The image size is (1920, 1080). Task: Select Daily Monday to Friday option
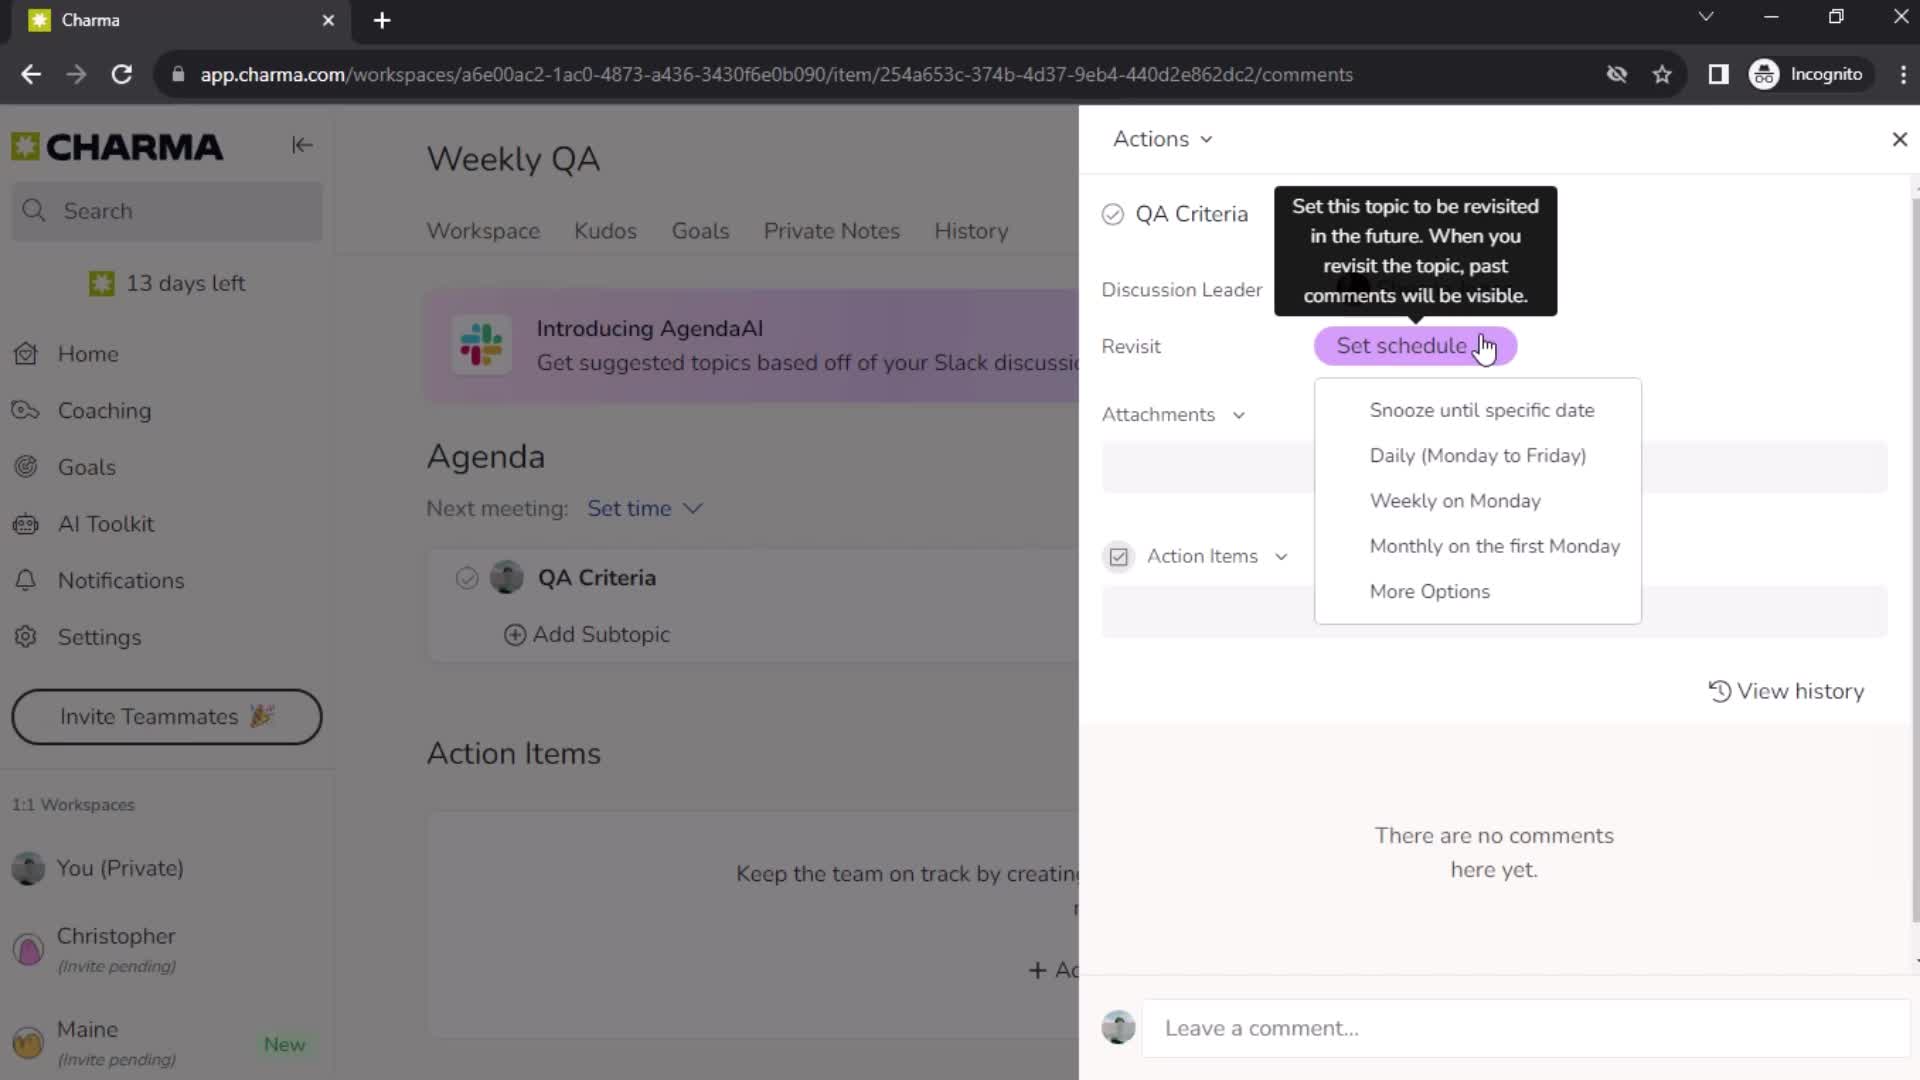pyautogui.click(x=1478, y=455)
